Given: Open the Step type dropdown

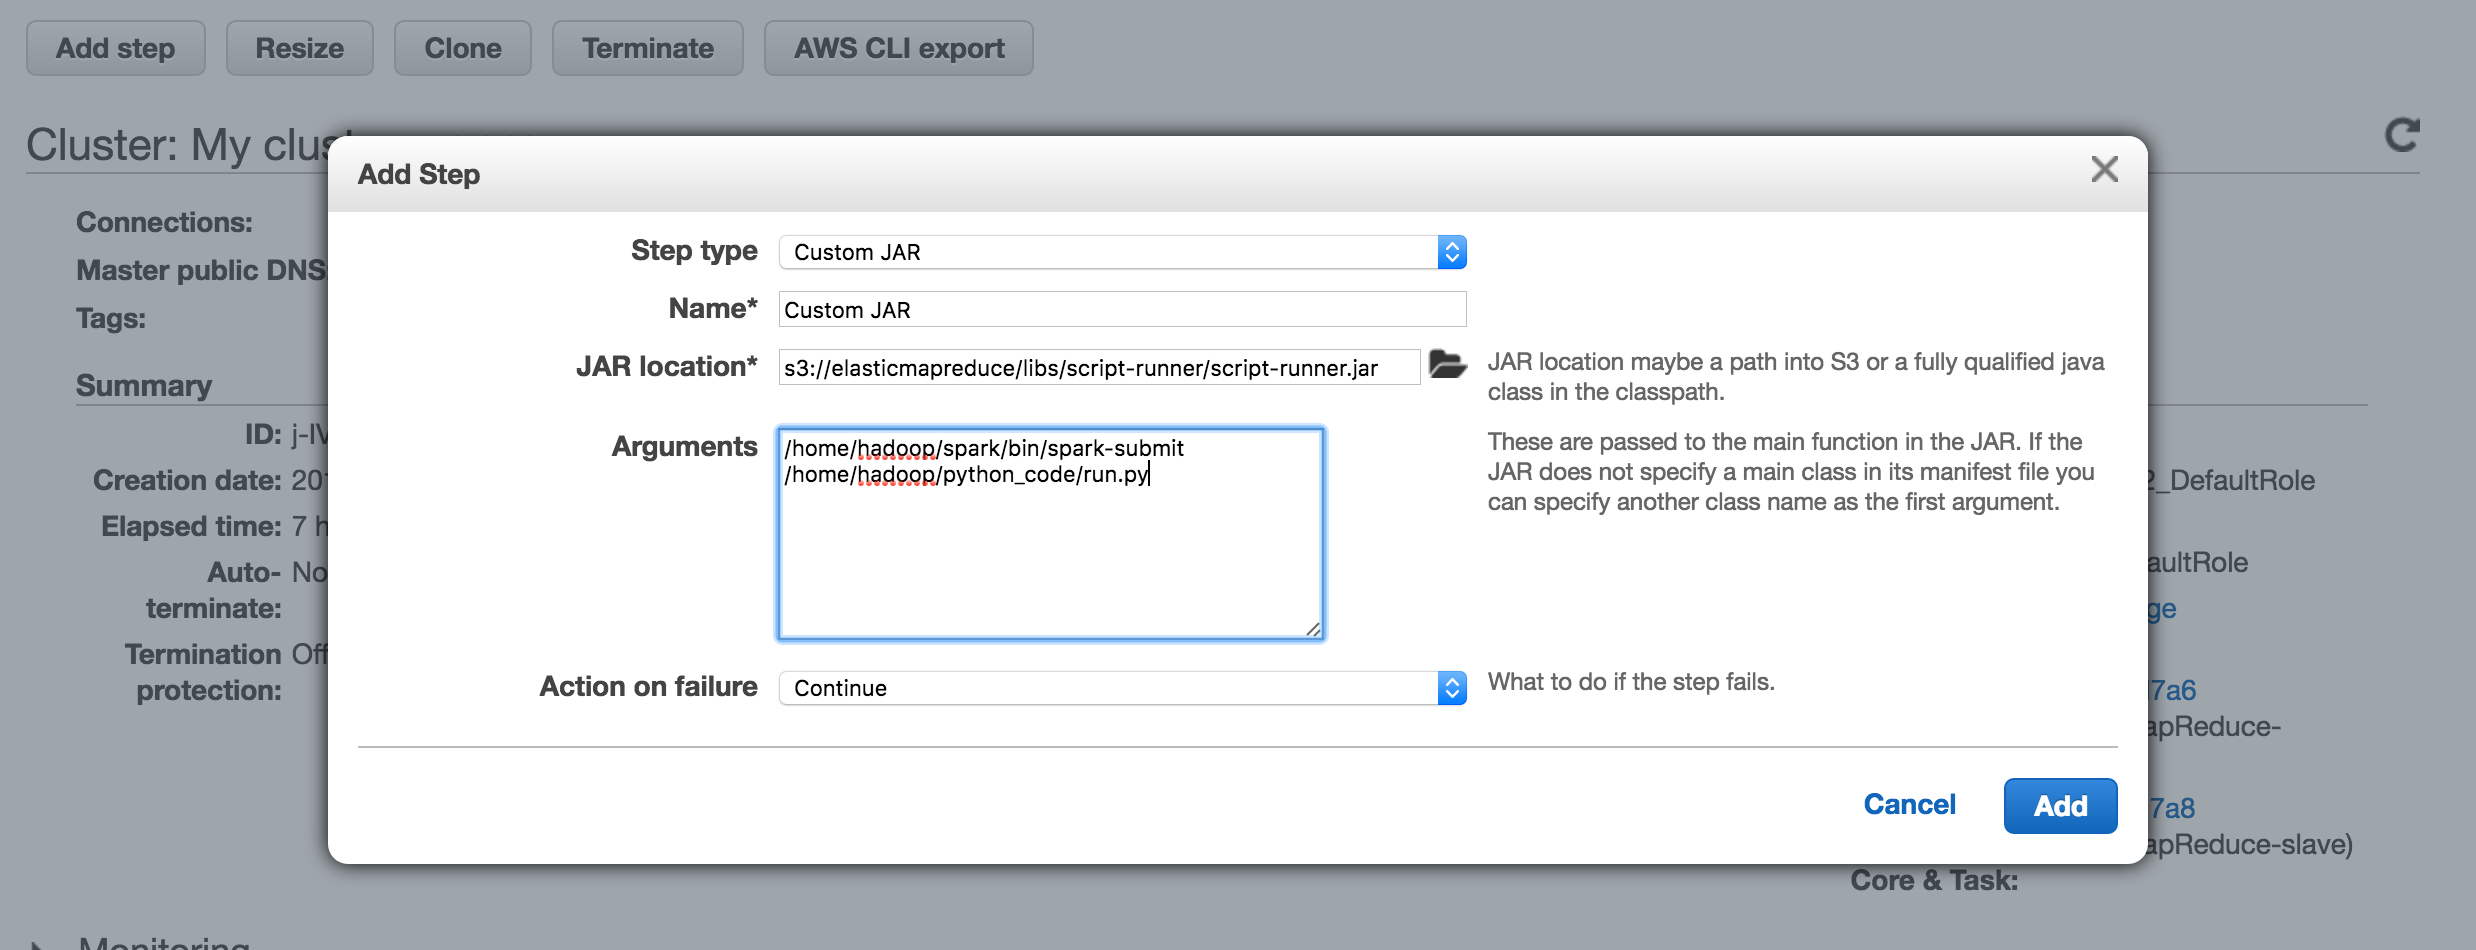Looking at the screenshot, I should coord(1120,252).
